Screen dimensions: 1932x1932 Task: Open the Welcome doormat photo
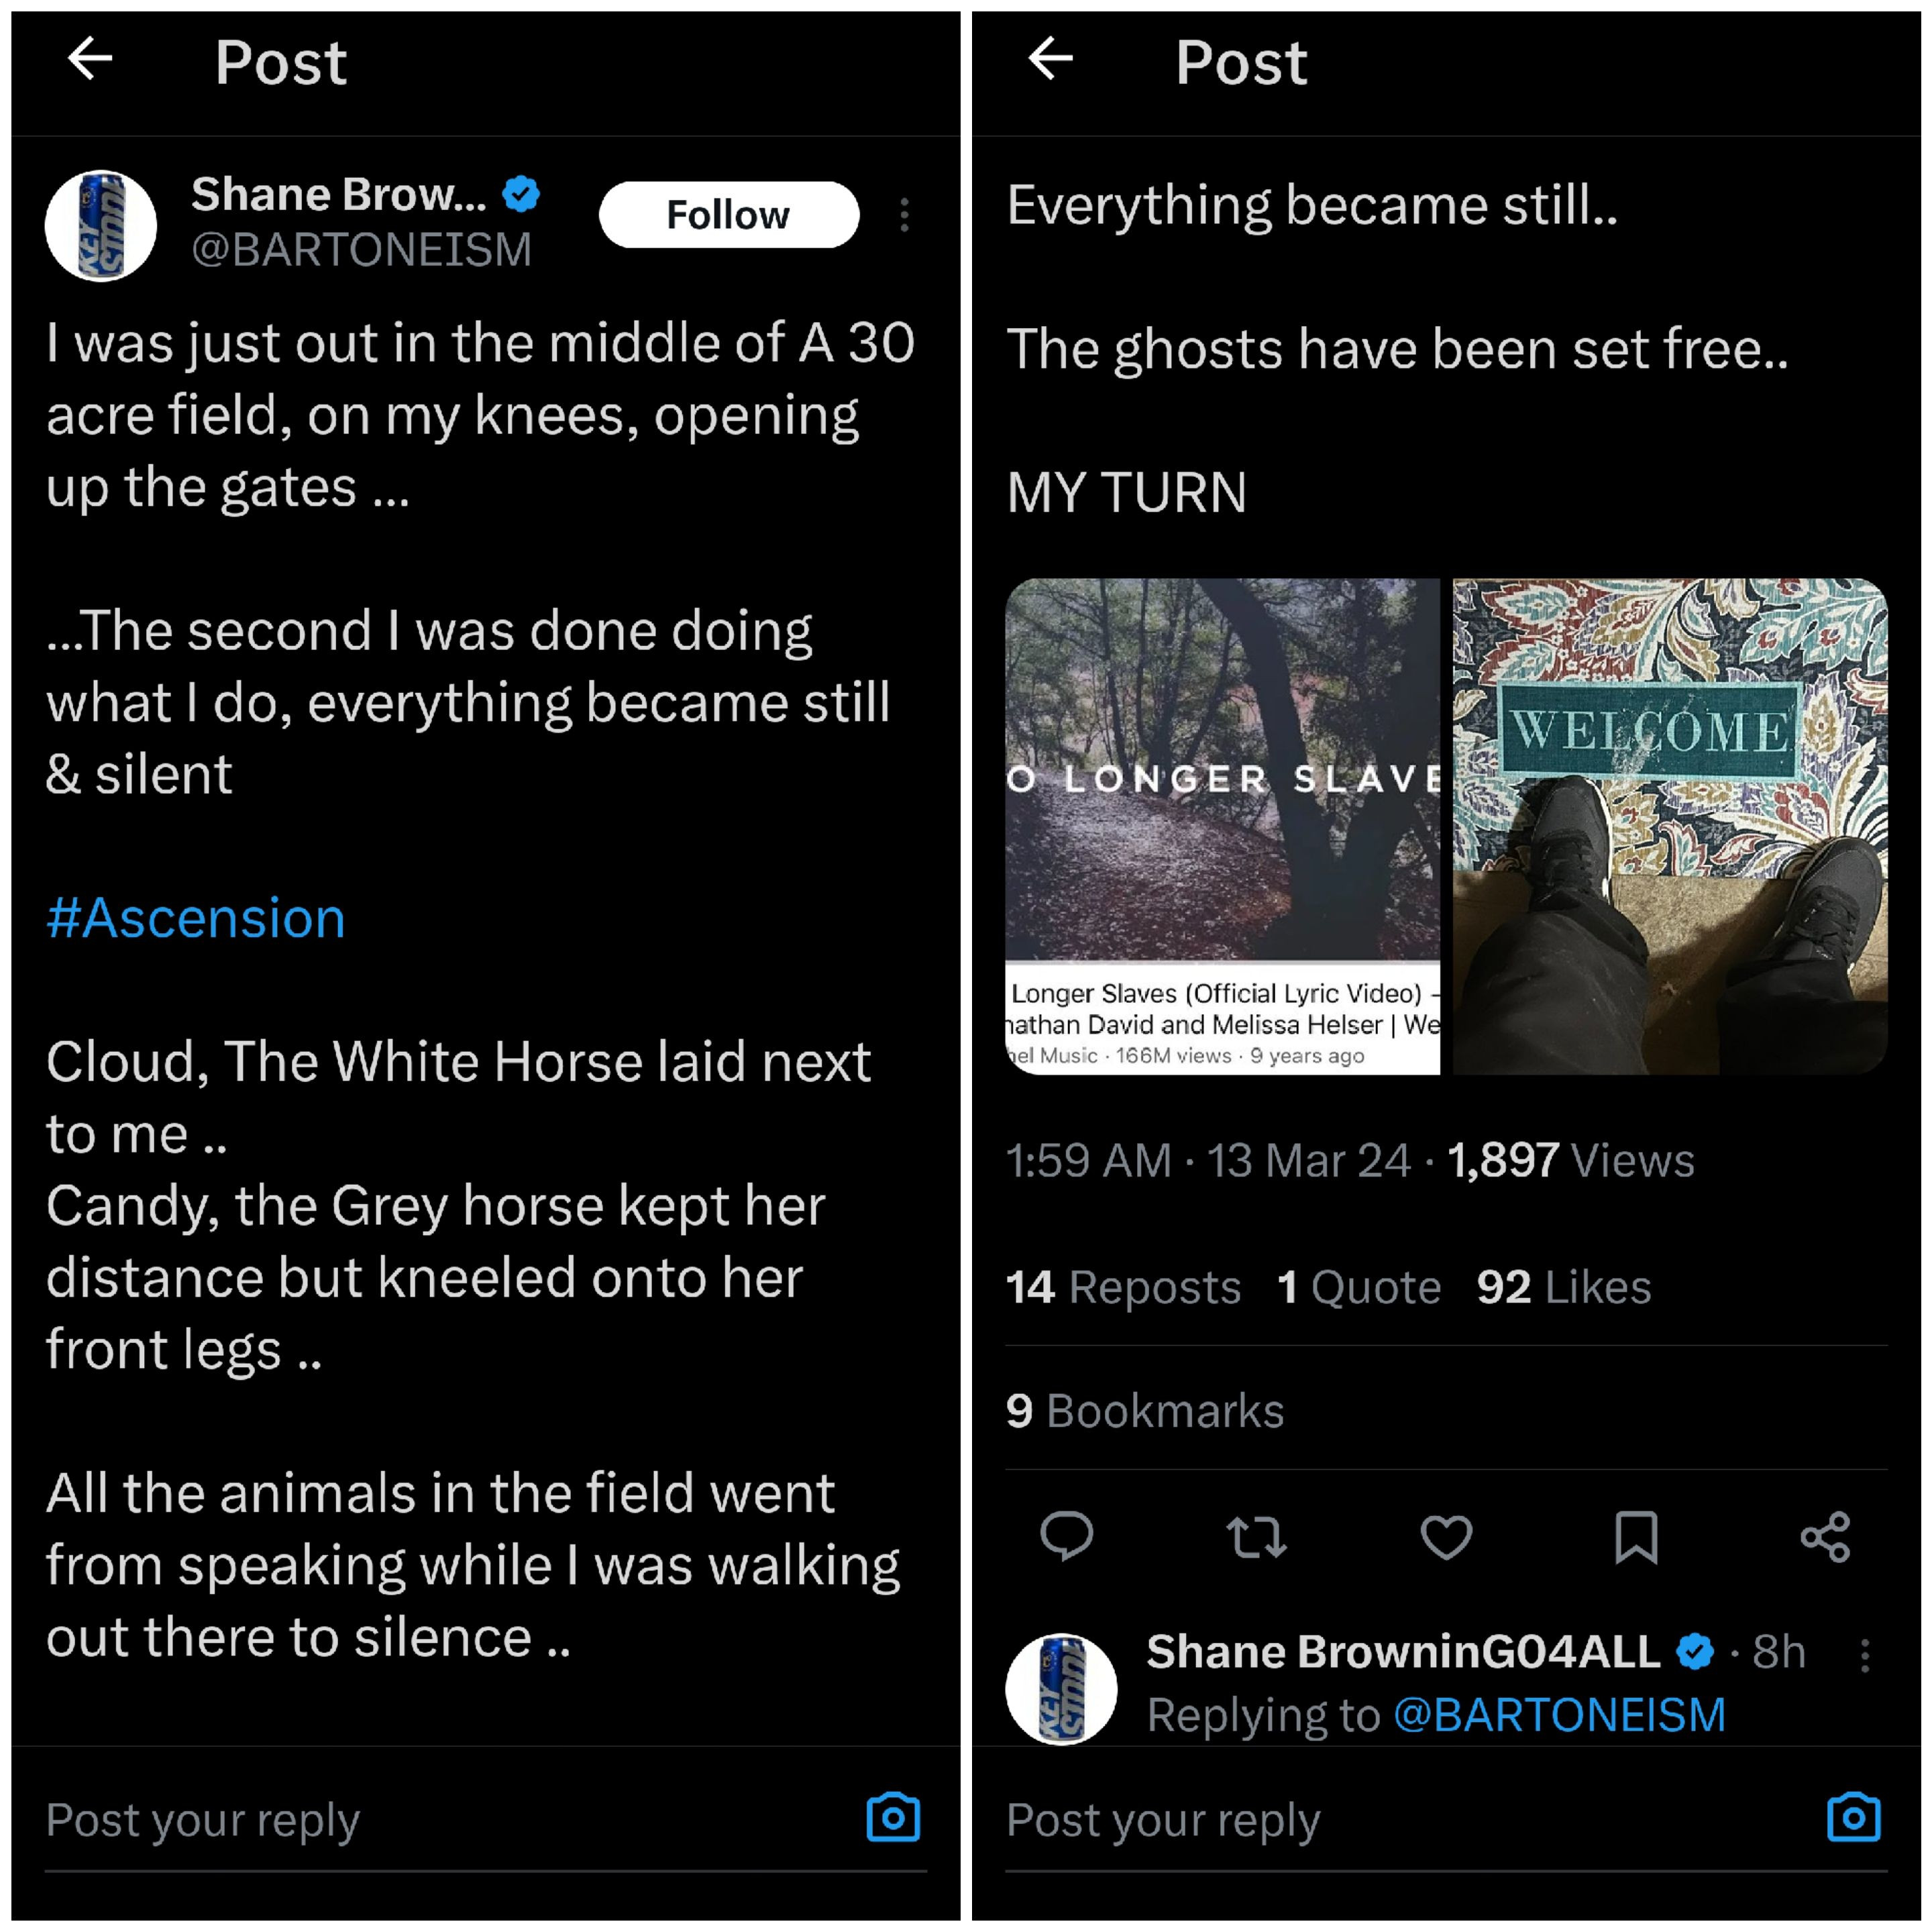pyautogui.click(x=1670, y=825)
